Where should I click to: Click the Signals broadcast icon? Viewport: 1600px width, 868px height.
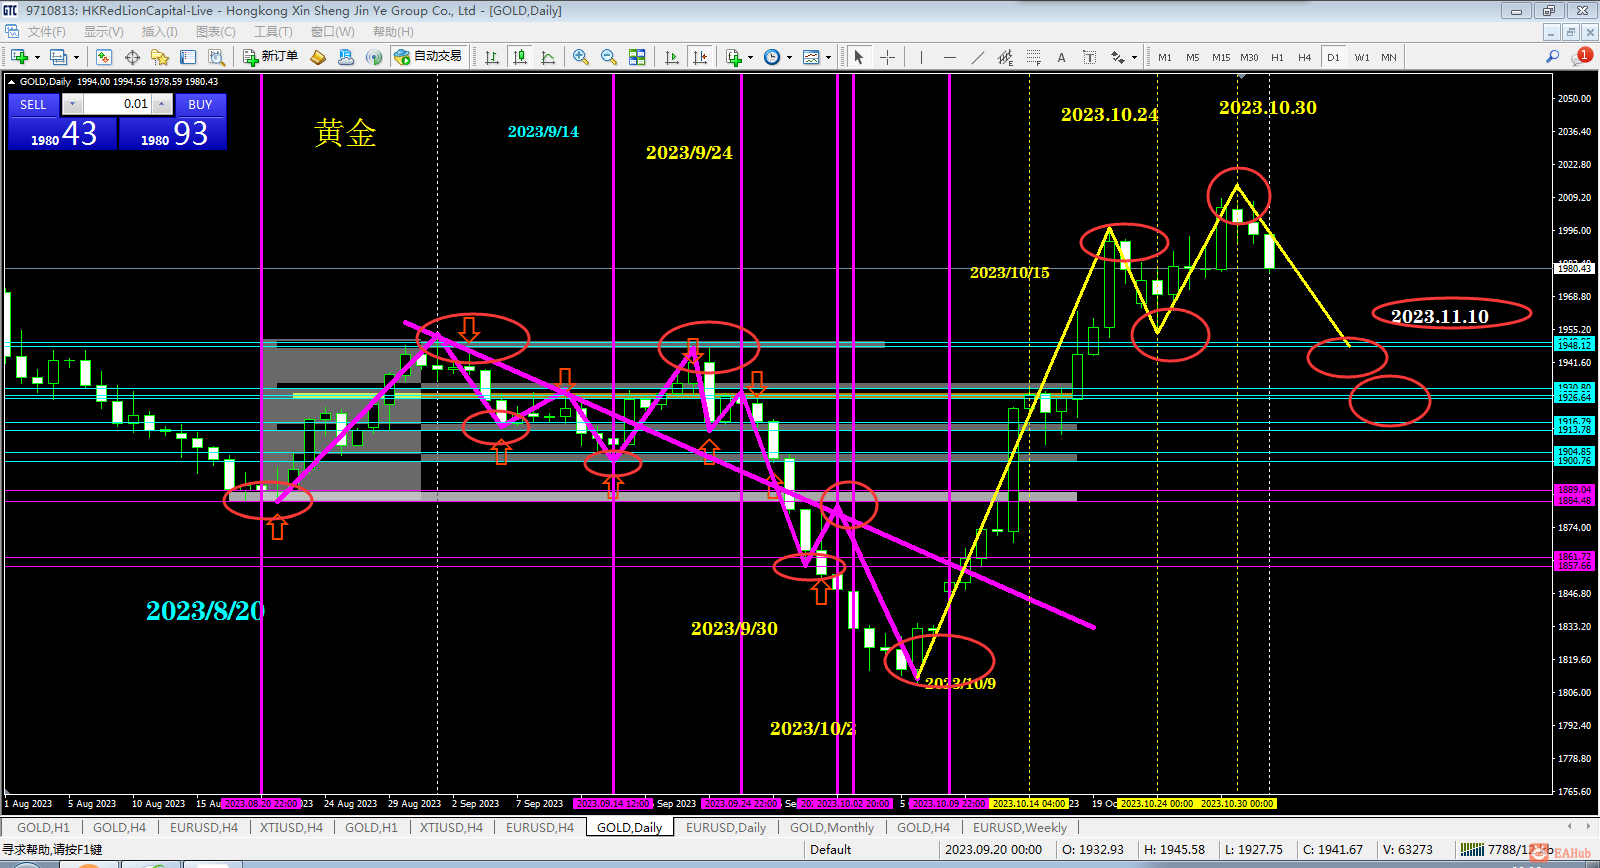pyautogui.click(x=374, y=57)
